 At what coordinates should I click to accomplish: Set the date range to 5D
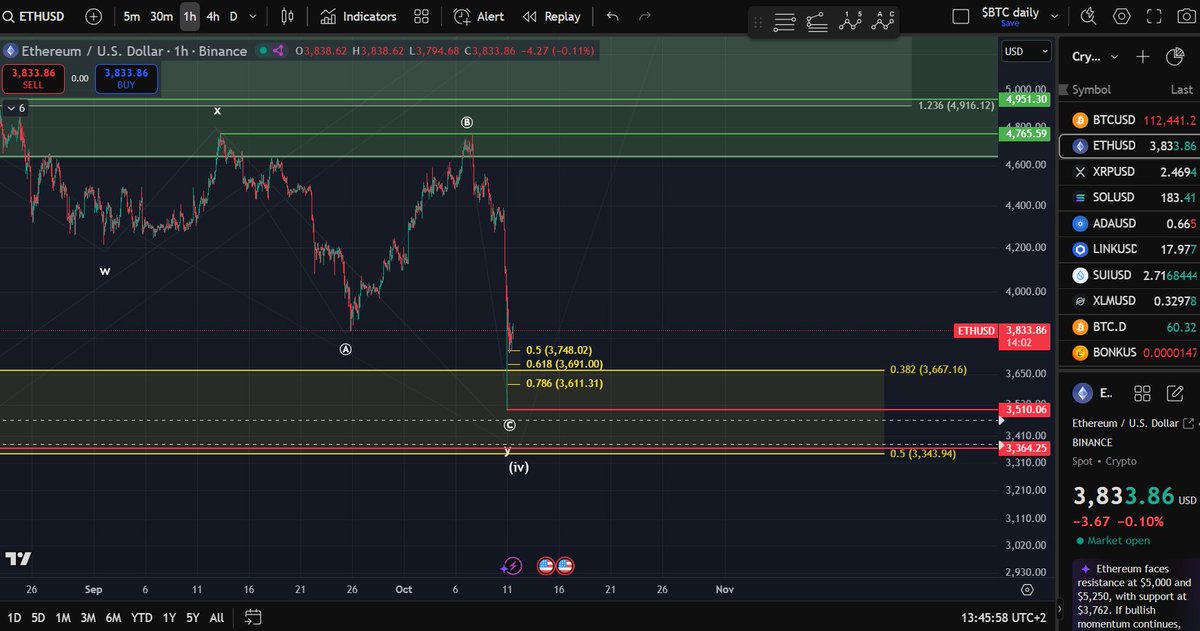(38, 617)
